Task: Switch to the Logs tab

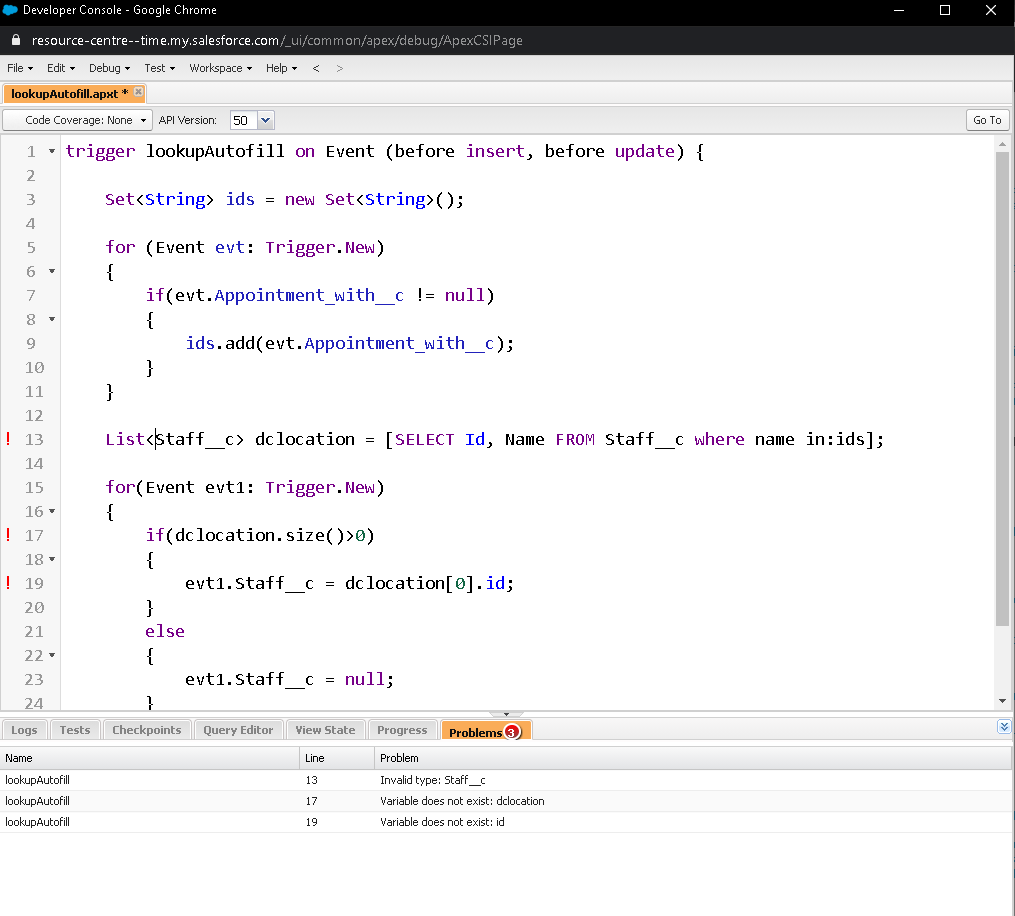Action: click(24, 730)
